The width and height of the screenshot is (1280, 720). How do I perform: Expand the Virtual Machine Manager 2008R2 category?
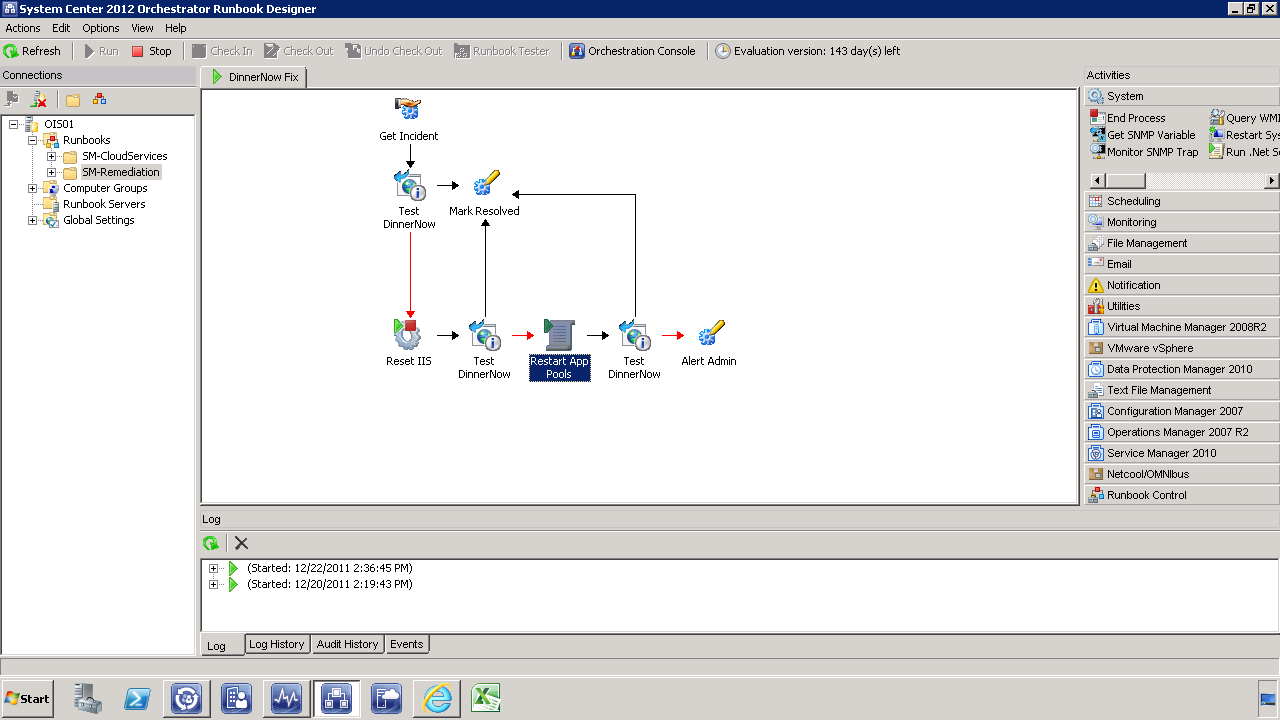(x=1182, y=327)
